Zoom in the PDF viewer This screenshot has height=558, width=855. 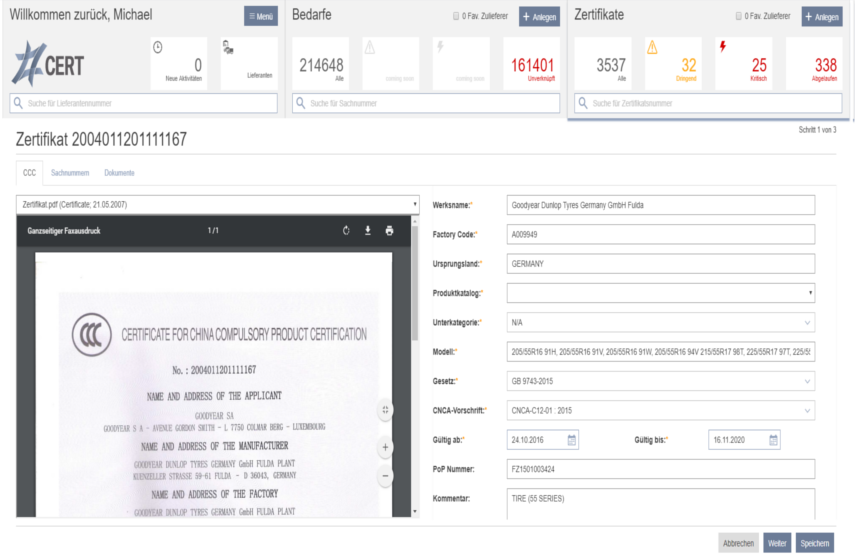click(386, 447)
